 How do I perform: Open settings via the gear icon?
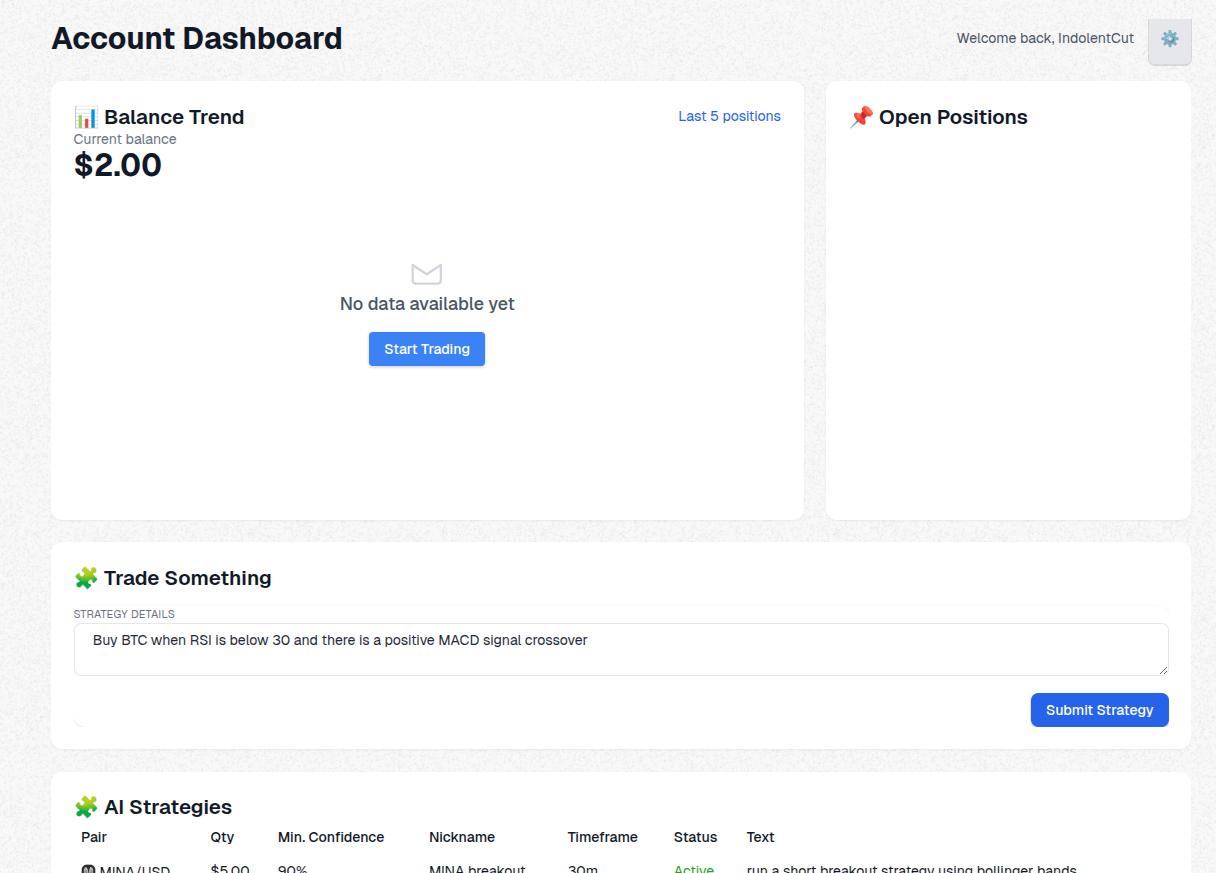tap(1169, 41)
